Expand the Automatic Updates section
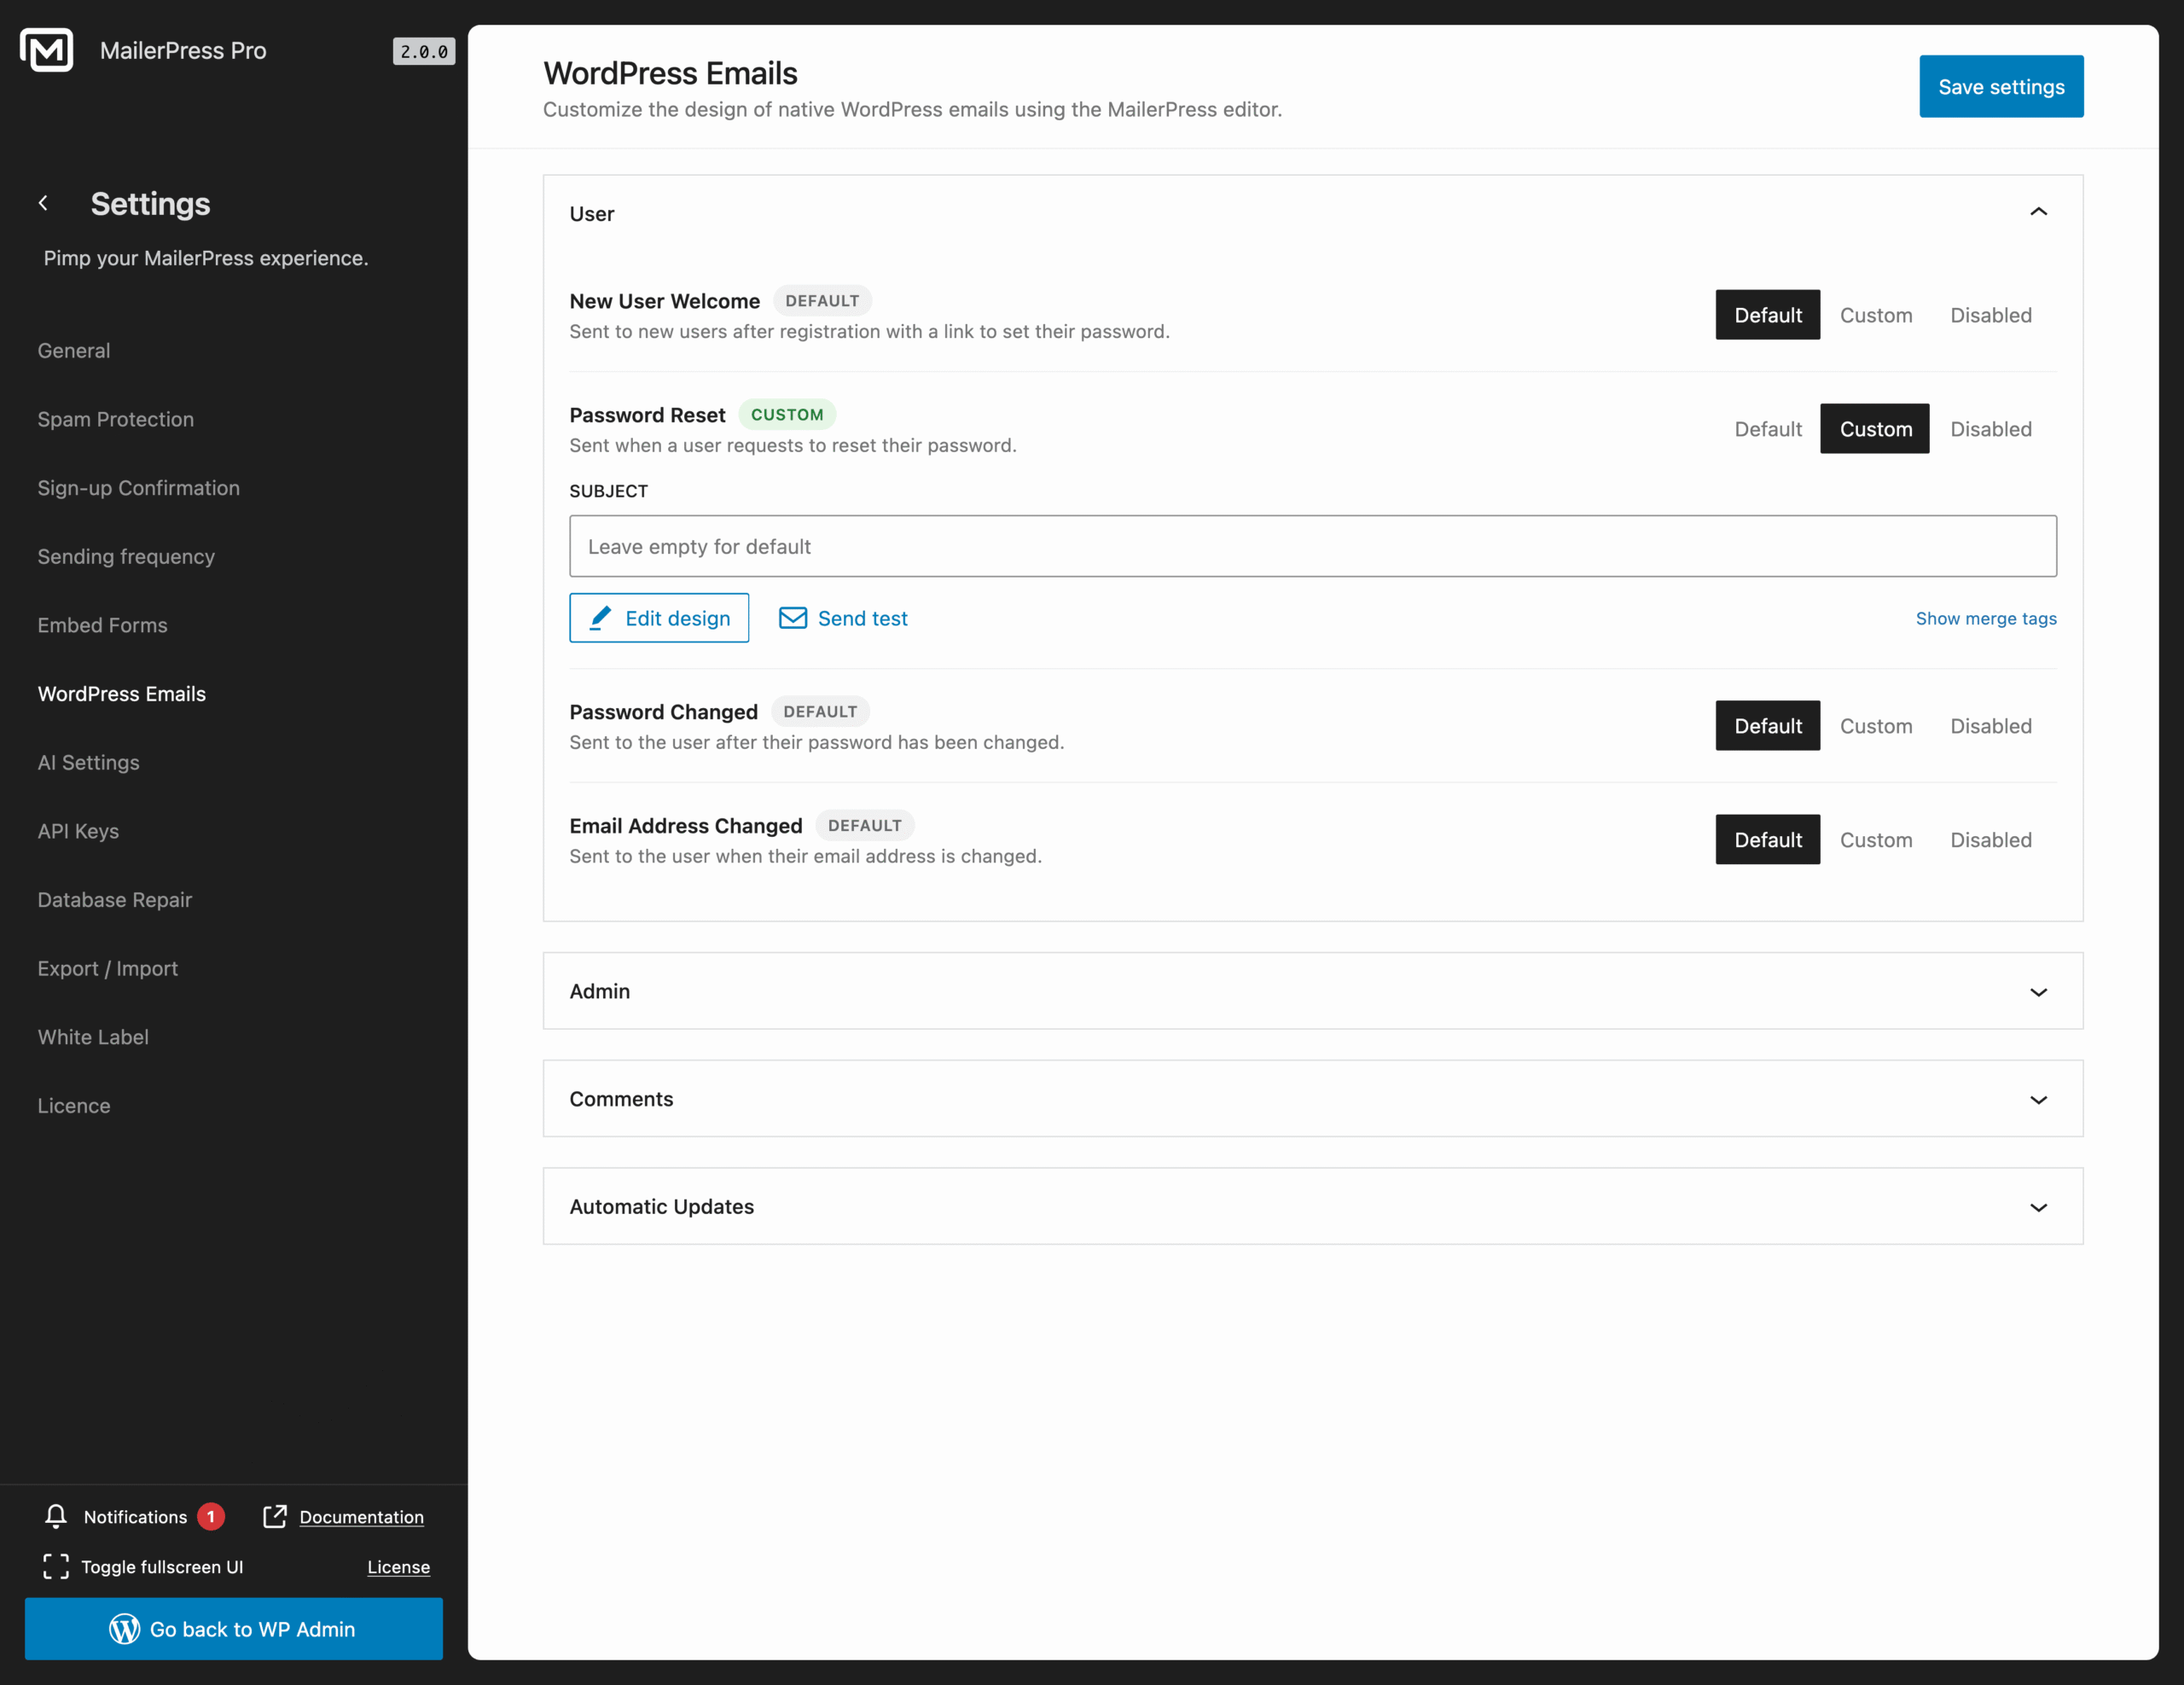The height and width of the screenshot is (1685, 2184). (1313, 1207)
